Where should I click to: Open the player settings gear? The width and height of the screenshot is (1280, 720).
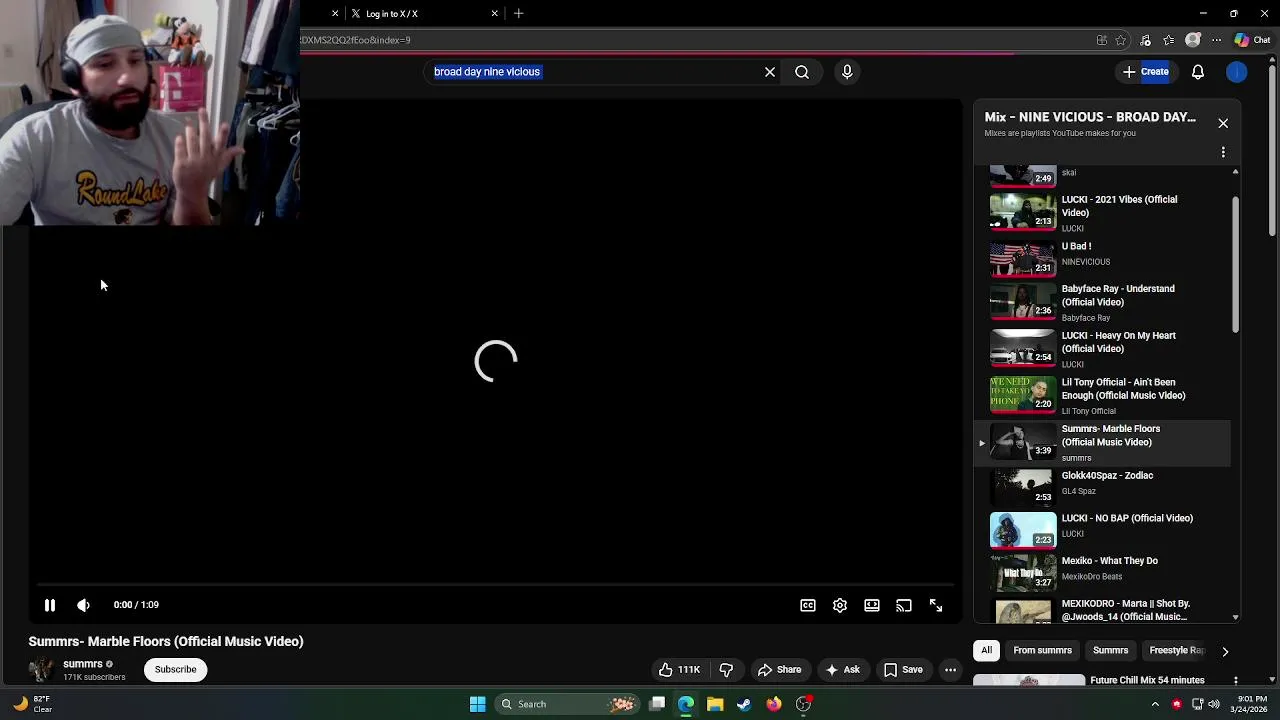(840, 605)
